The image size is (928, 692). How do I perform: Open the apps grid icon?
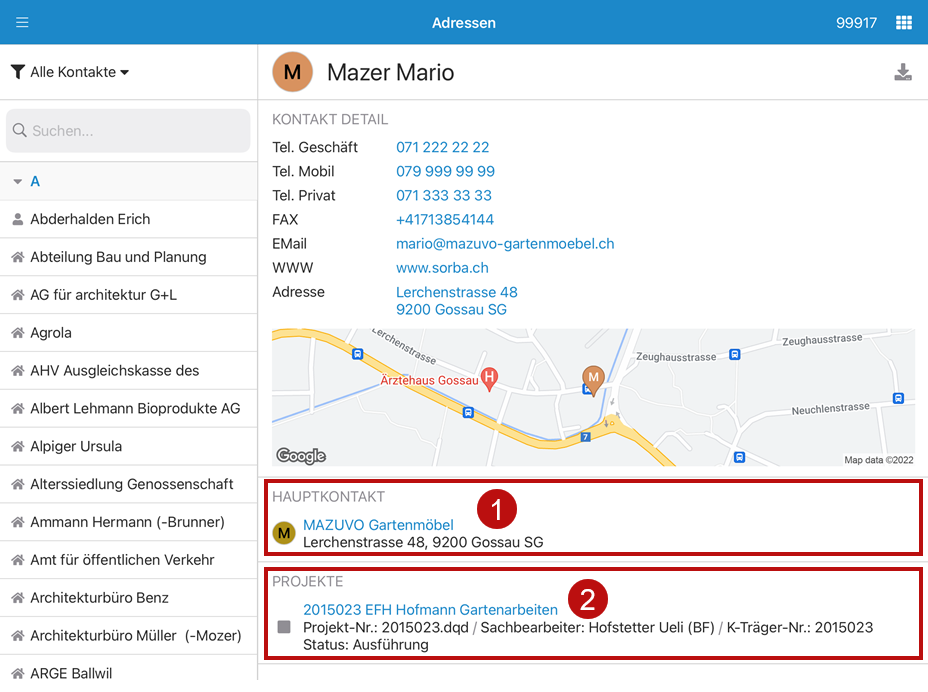coord(903,22)
